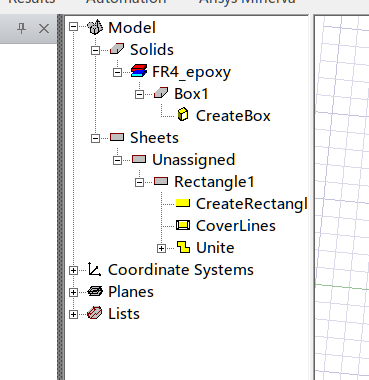The height and width of the screenshot is (380, 369).
Task: Open the Ansys Minerva ribbon tab
Action: coord(247,2)
